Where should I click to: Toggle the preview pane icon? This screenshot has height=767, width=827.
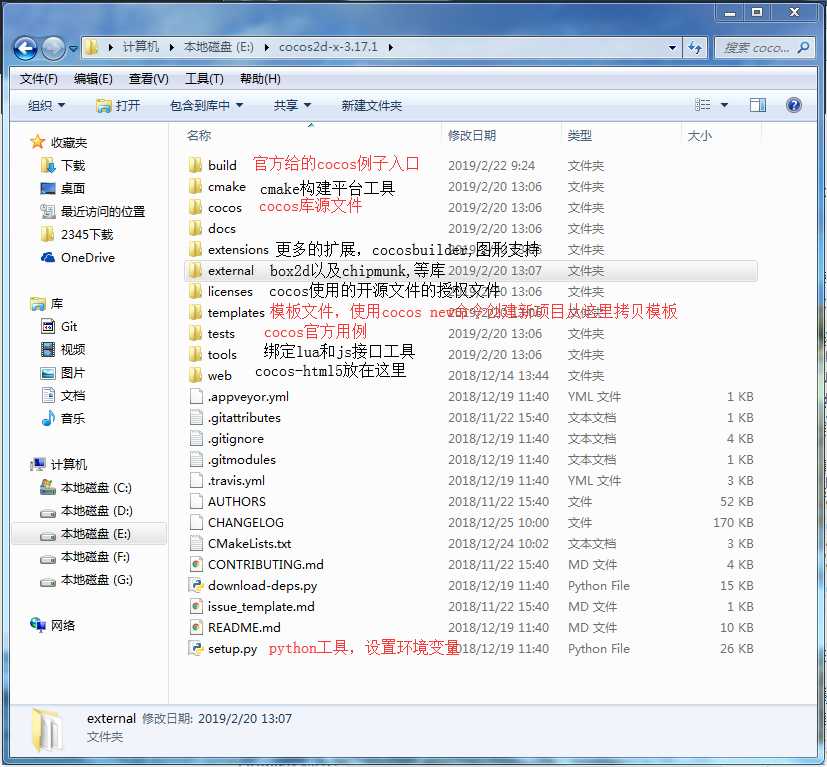pos(758,105)
